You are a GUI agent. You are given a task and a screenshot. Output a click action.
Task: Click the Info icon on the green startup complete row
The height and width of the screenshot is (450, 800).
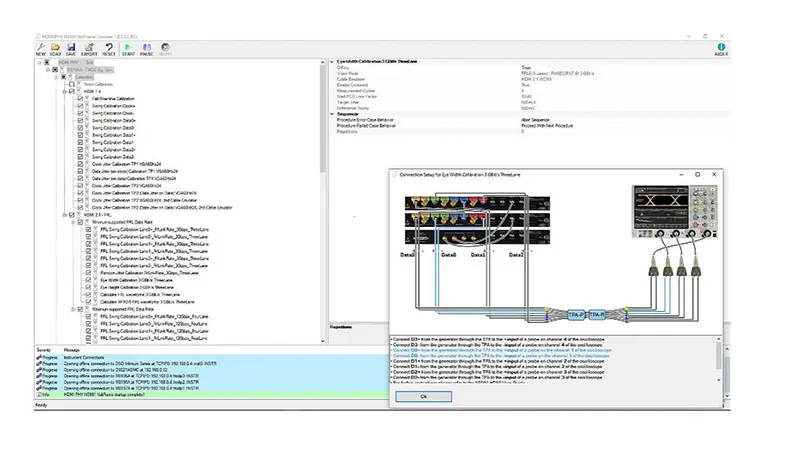click(x=39, y=394)
